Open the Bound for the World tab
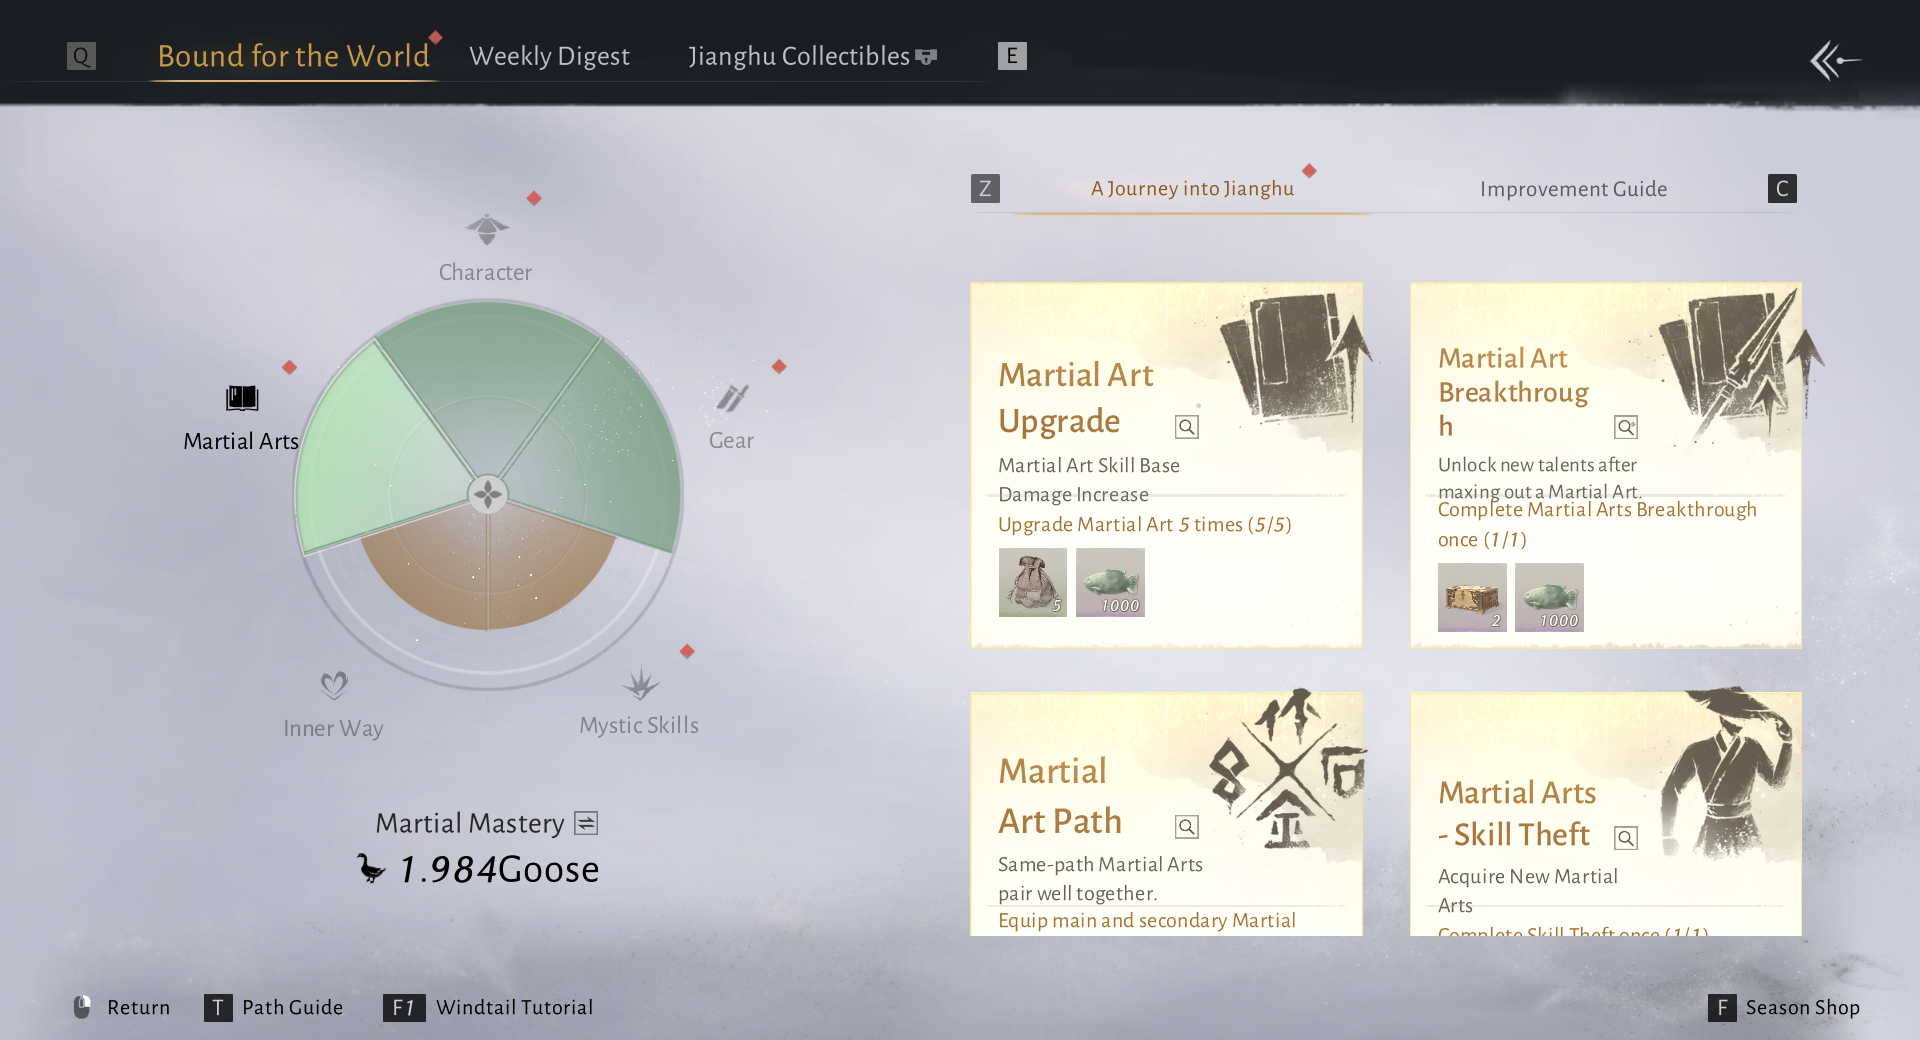This screenshot has height=1040, width=1920. pyautogui.click(x=293, y=56)
